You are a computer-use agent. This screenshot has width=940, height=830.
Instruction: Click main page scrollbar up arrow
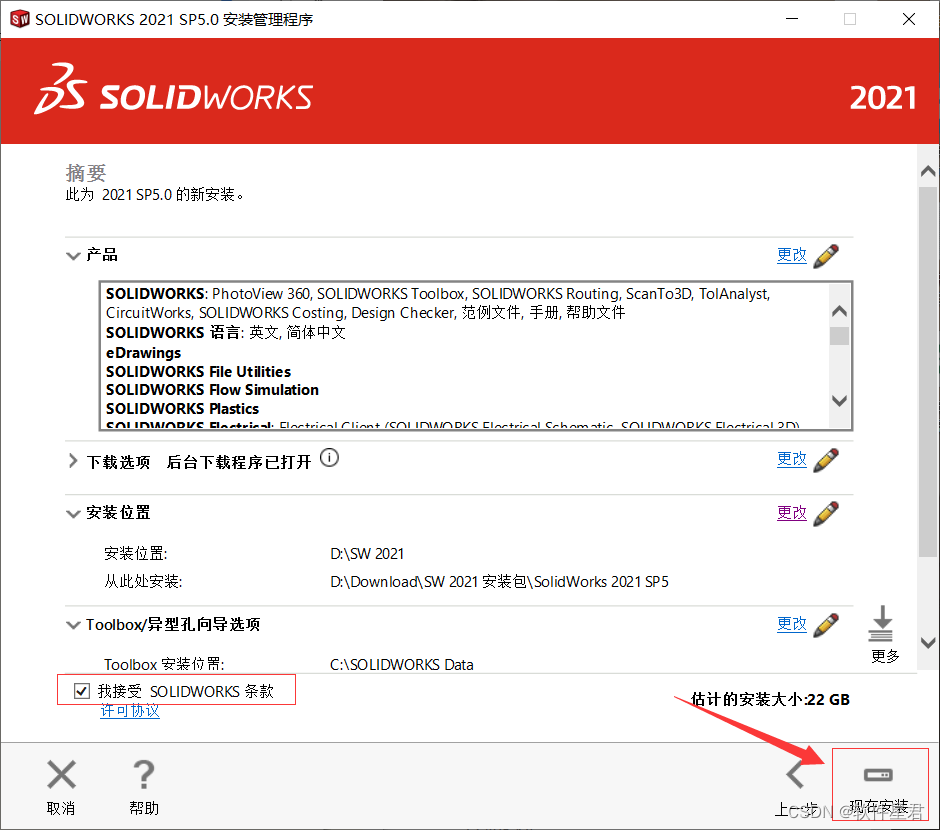928,171
